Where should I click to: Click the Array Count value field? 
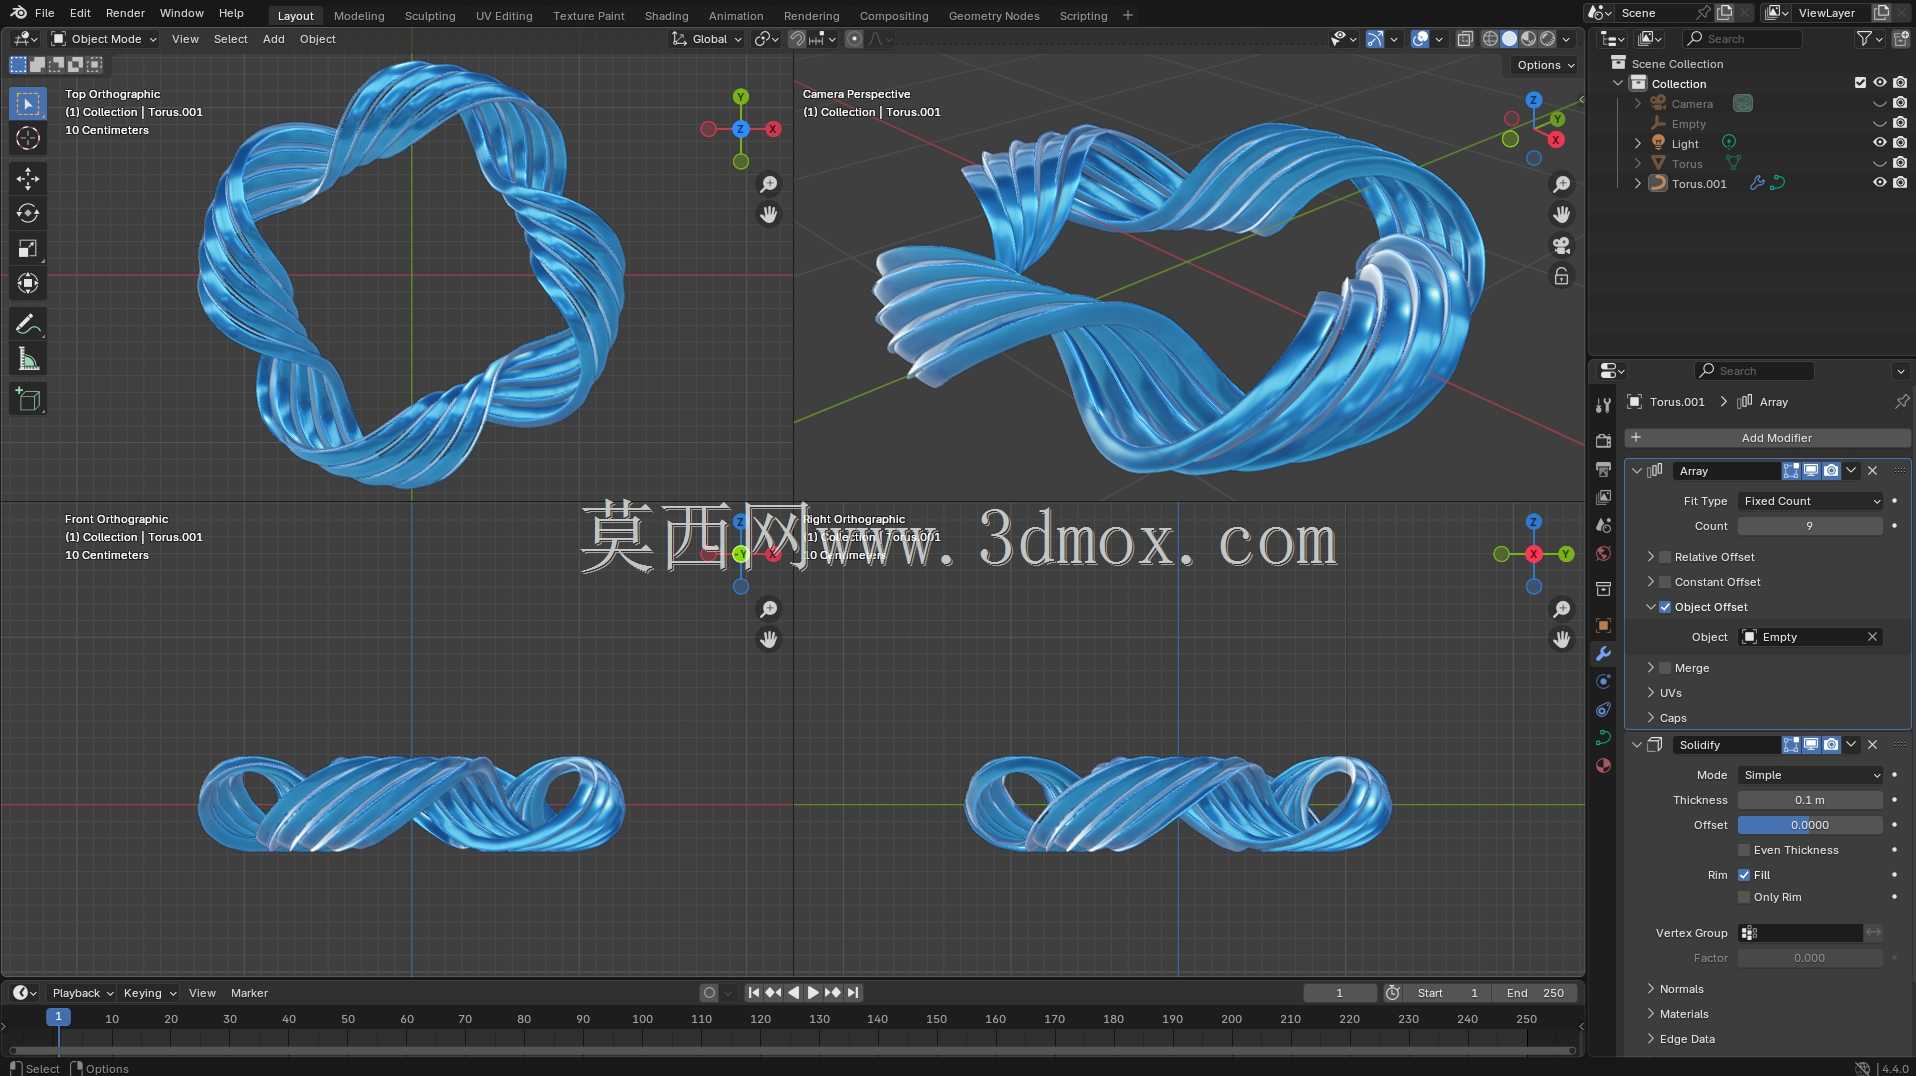1810,526
